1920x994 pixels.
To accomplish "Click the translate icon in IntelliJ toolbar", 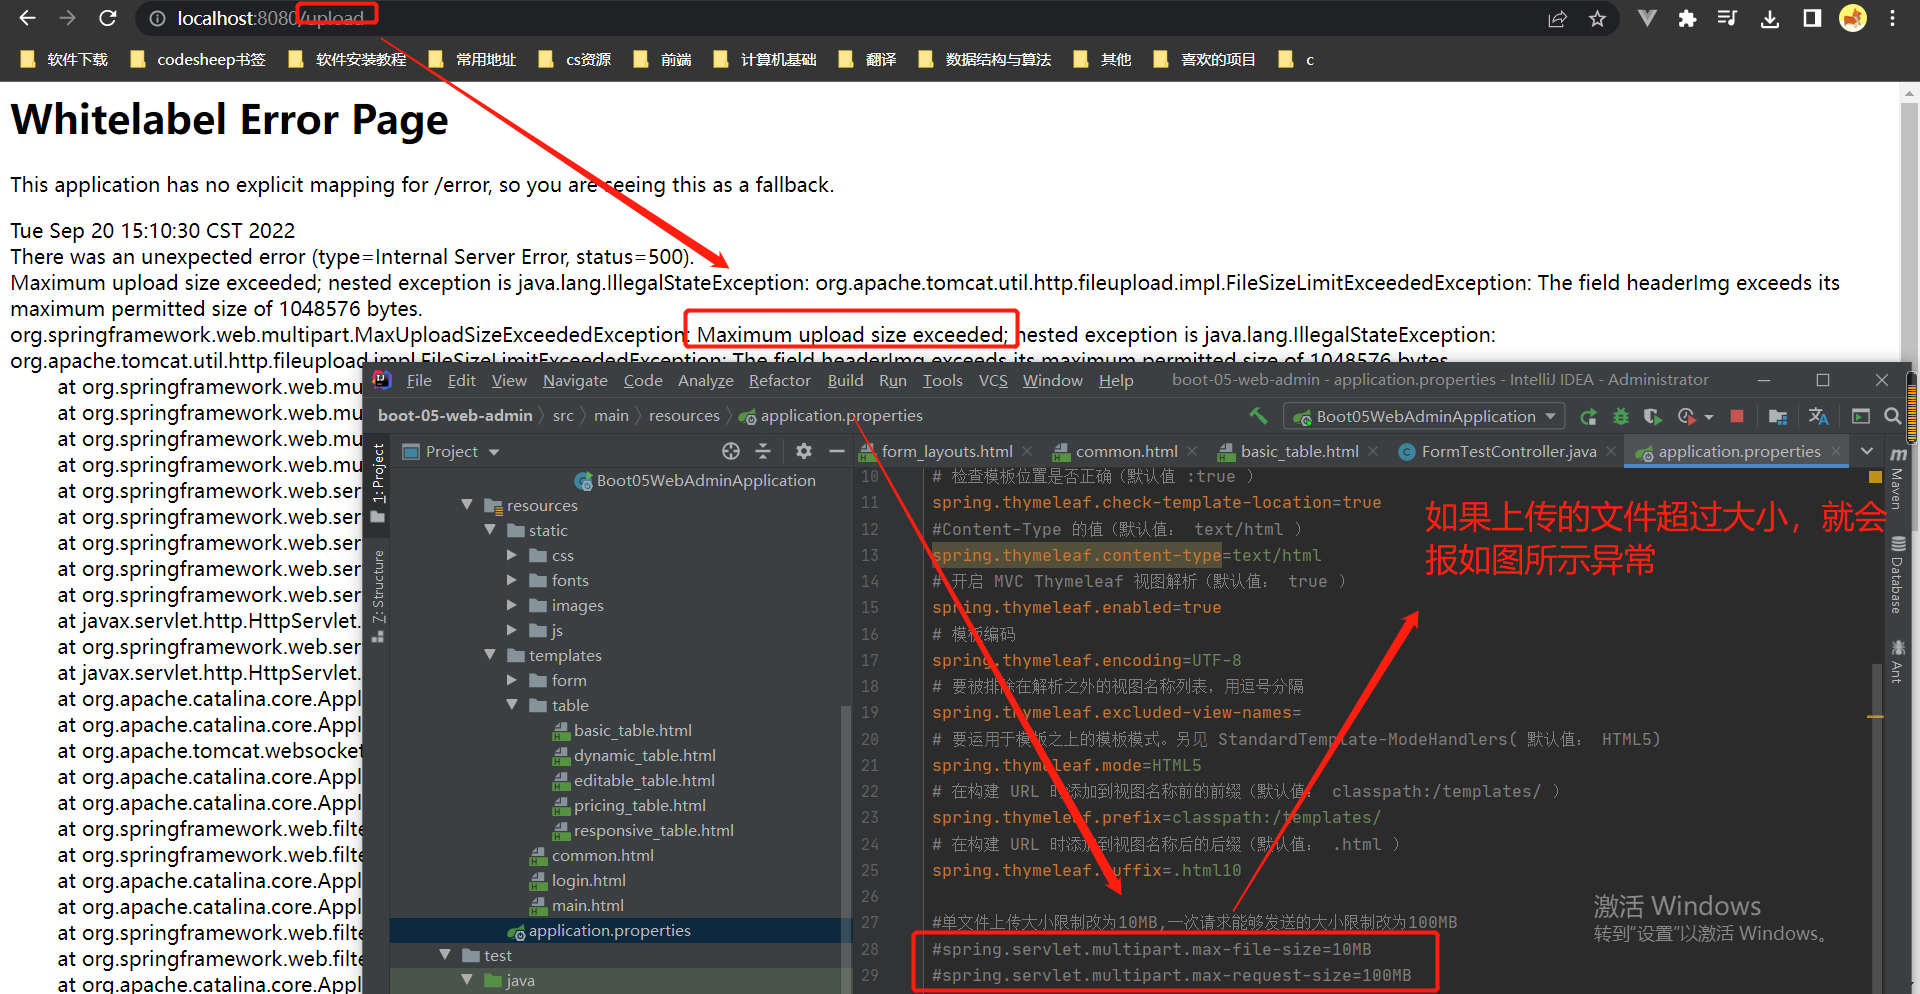I will coord(1819,417).
